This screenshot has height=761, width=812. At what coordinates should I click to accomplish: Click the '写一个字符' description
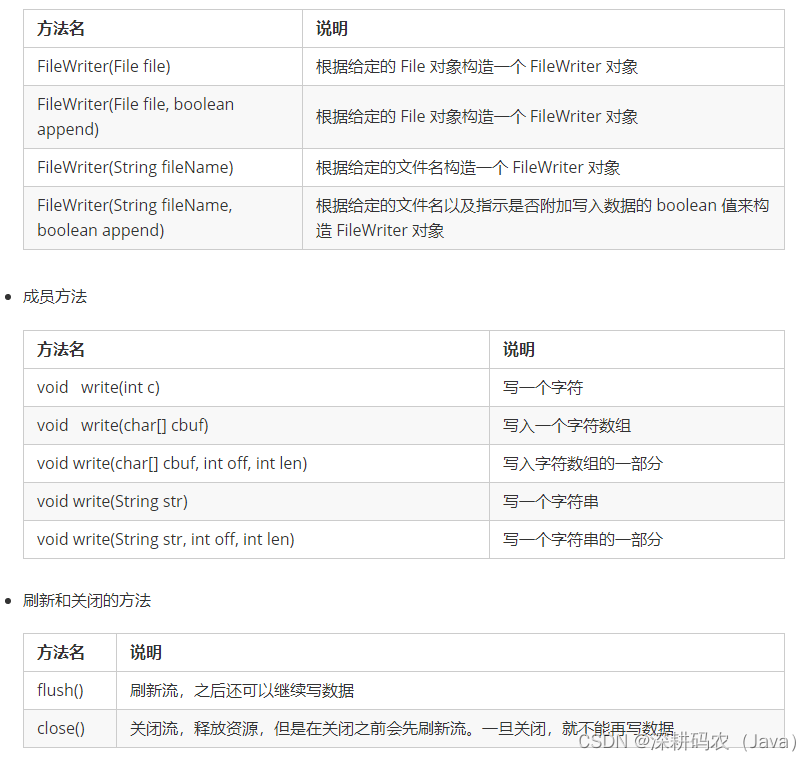(x=543, y=387)
